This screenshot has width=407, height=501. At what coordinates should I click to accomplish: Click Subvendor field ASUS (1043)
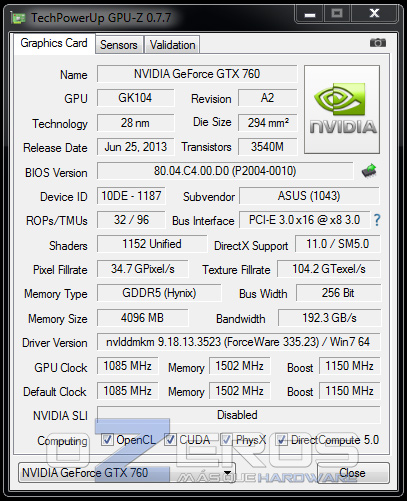(309, 196)
